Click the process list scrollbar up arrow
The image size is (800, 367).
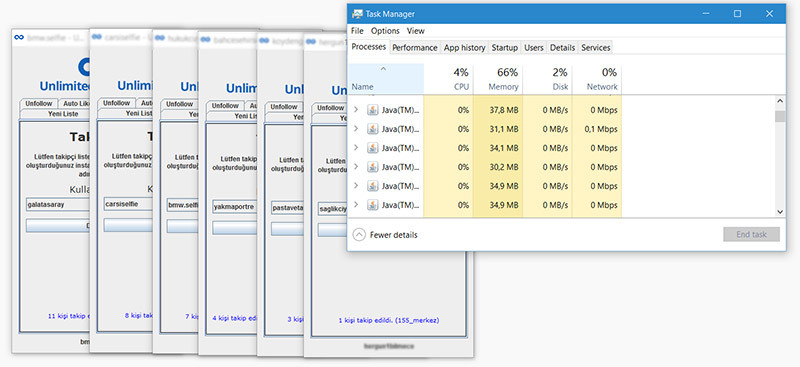[780, 101]
